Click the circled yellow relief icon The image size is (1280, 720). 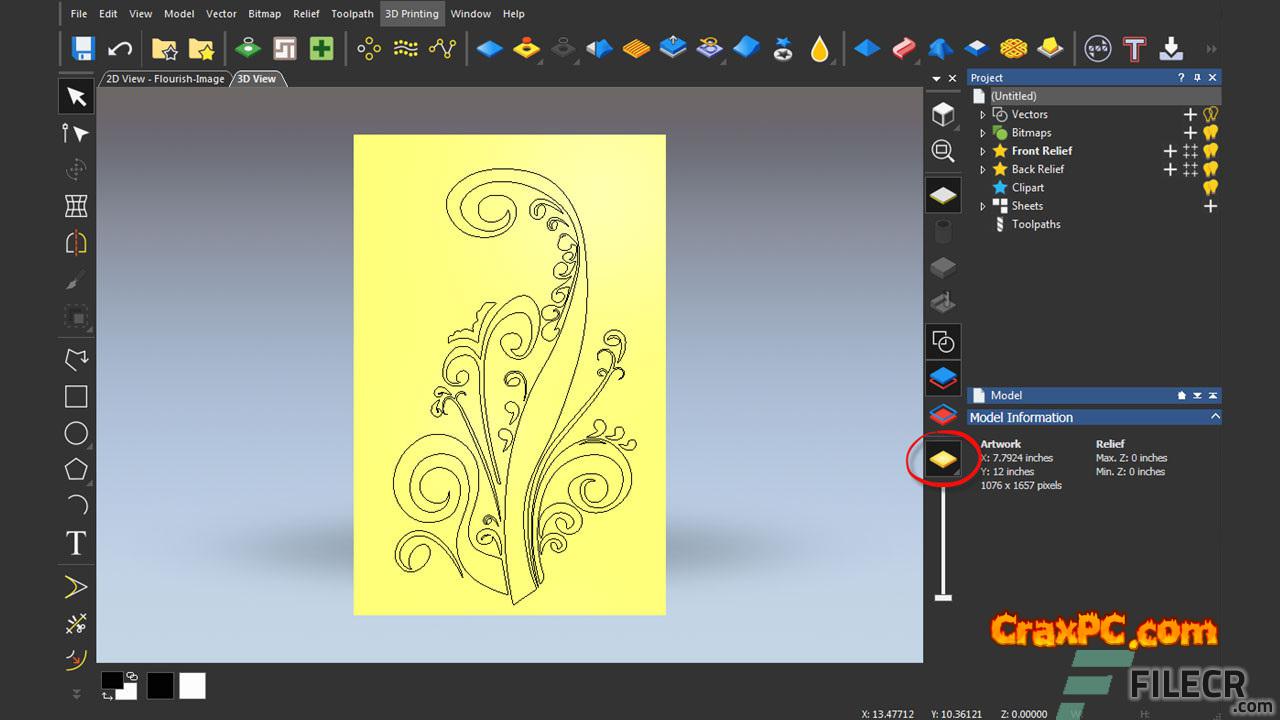(x=943, y=459)
